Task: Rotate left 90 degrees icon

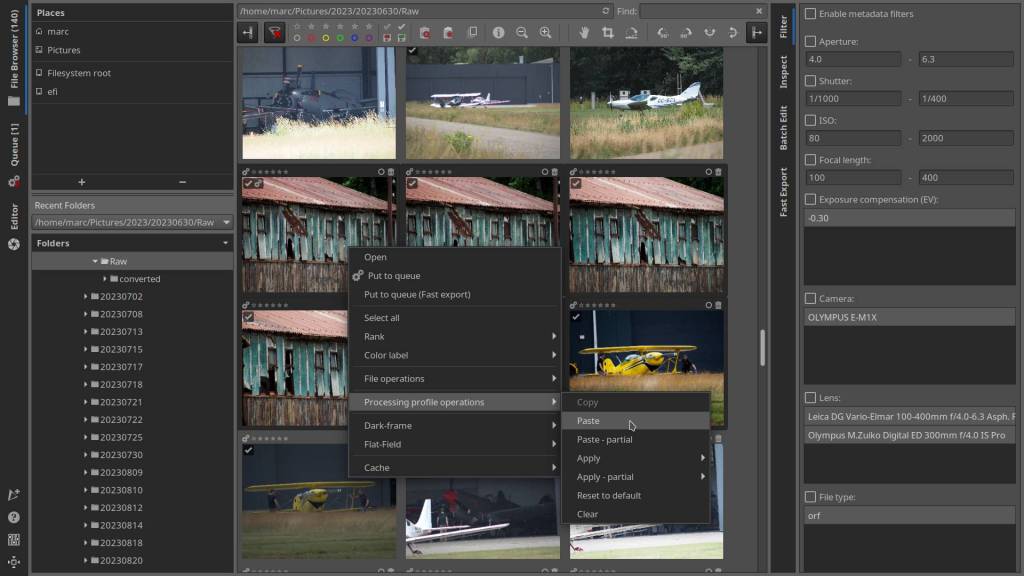Action: coord(662,33)
